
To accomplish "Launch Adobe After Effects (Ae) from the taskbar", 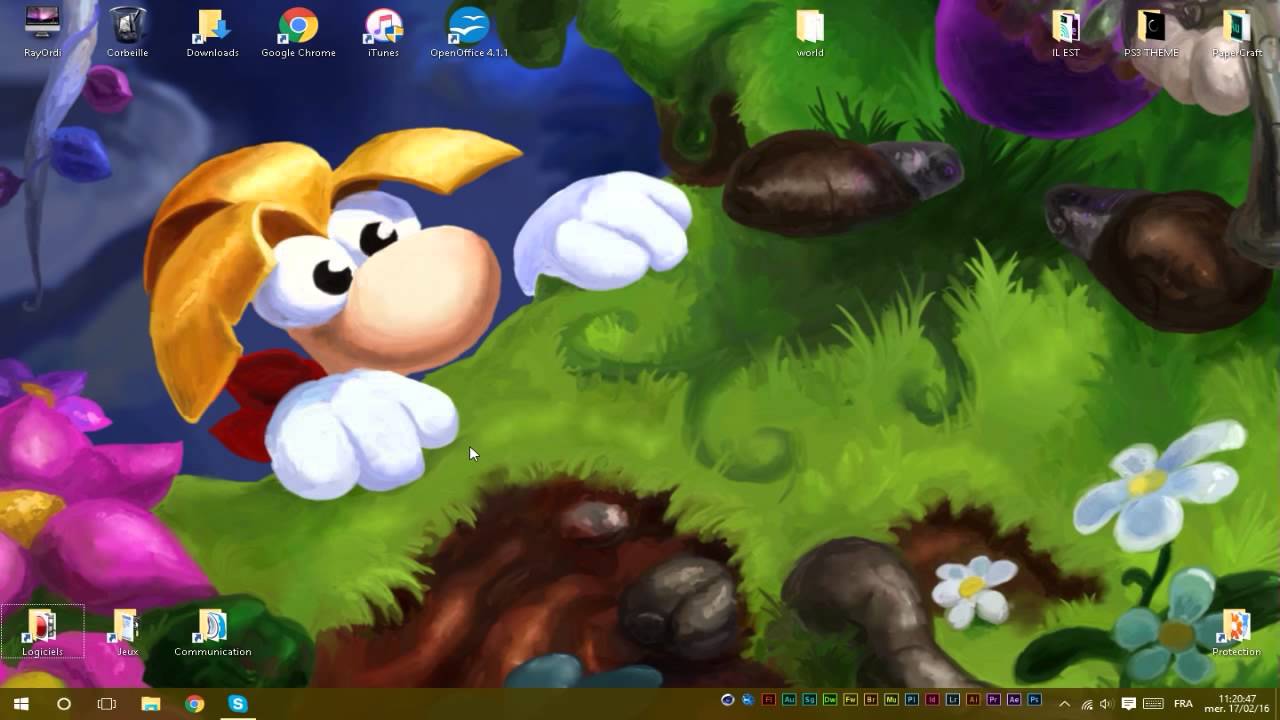I will 1015,700.
